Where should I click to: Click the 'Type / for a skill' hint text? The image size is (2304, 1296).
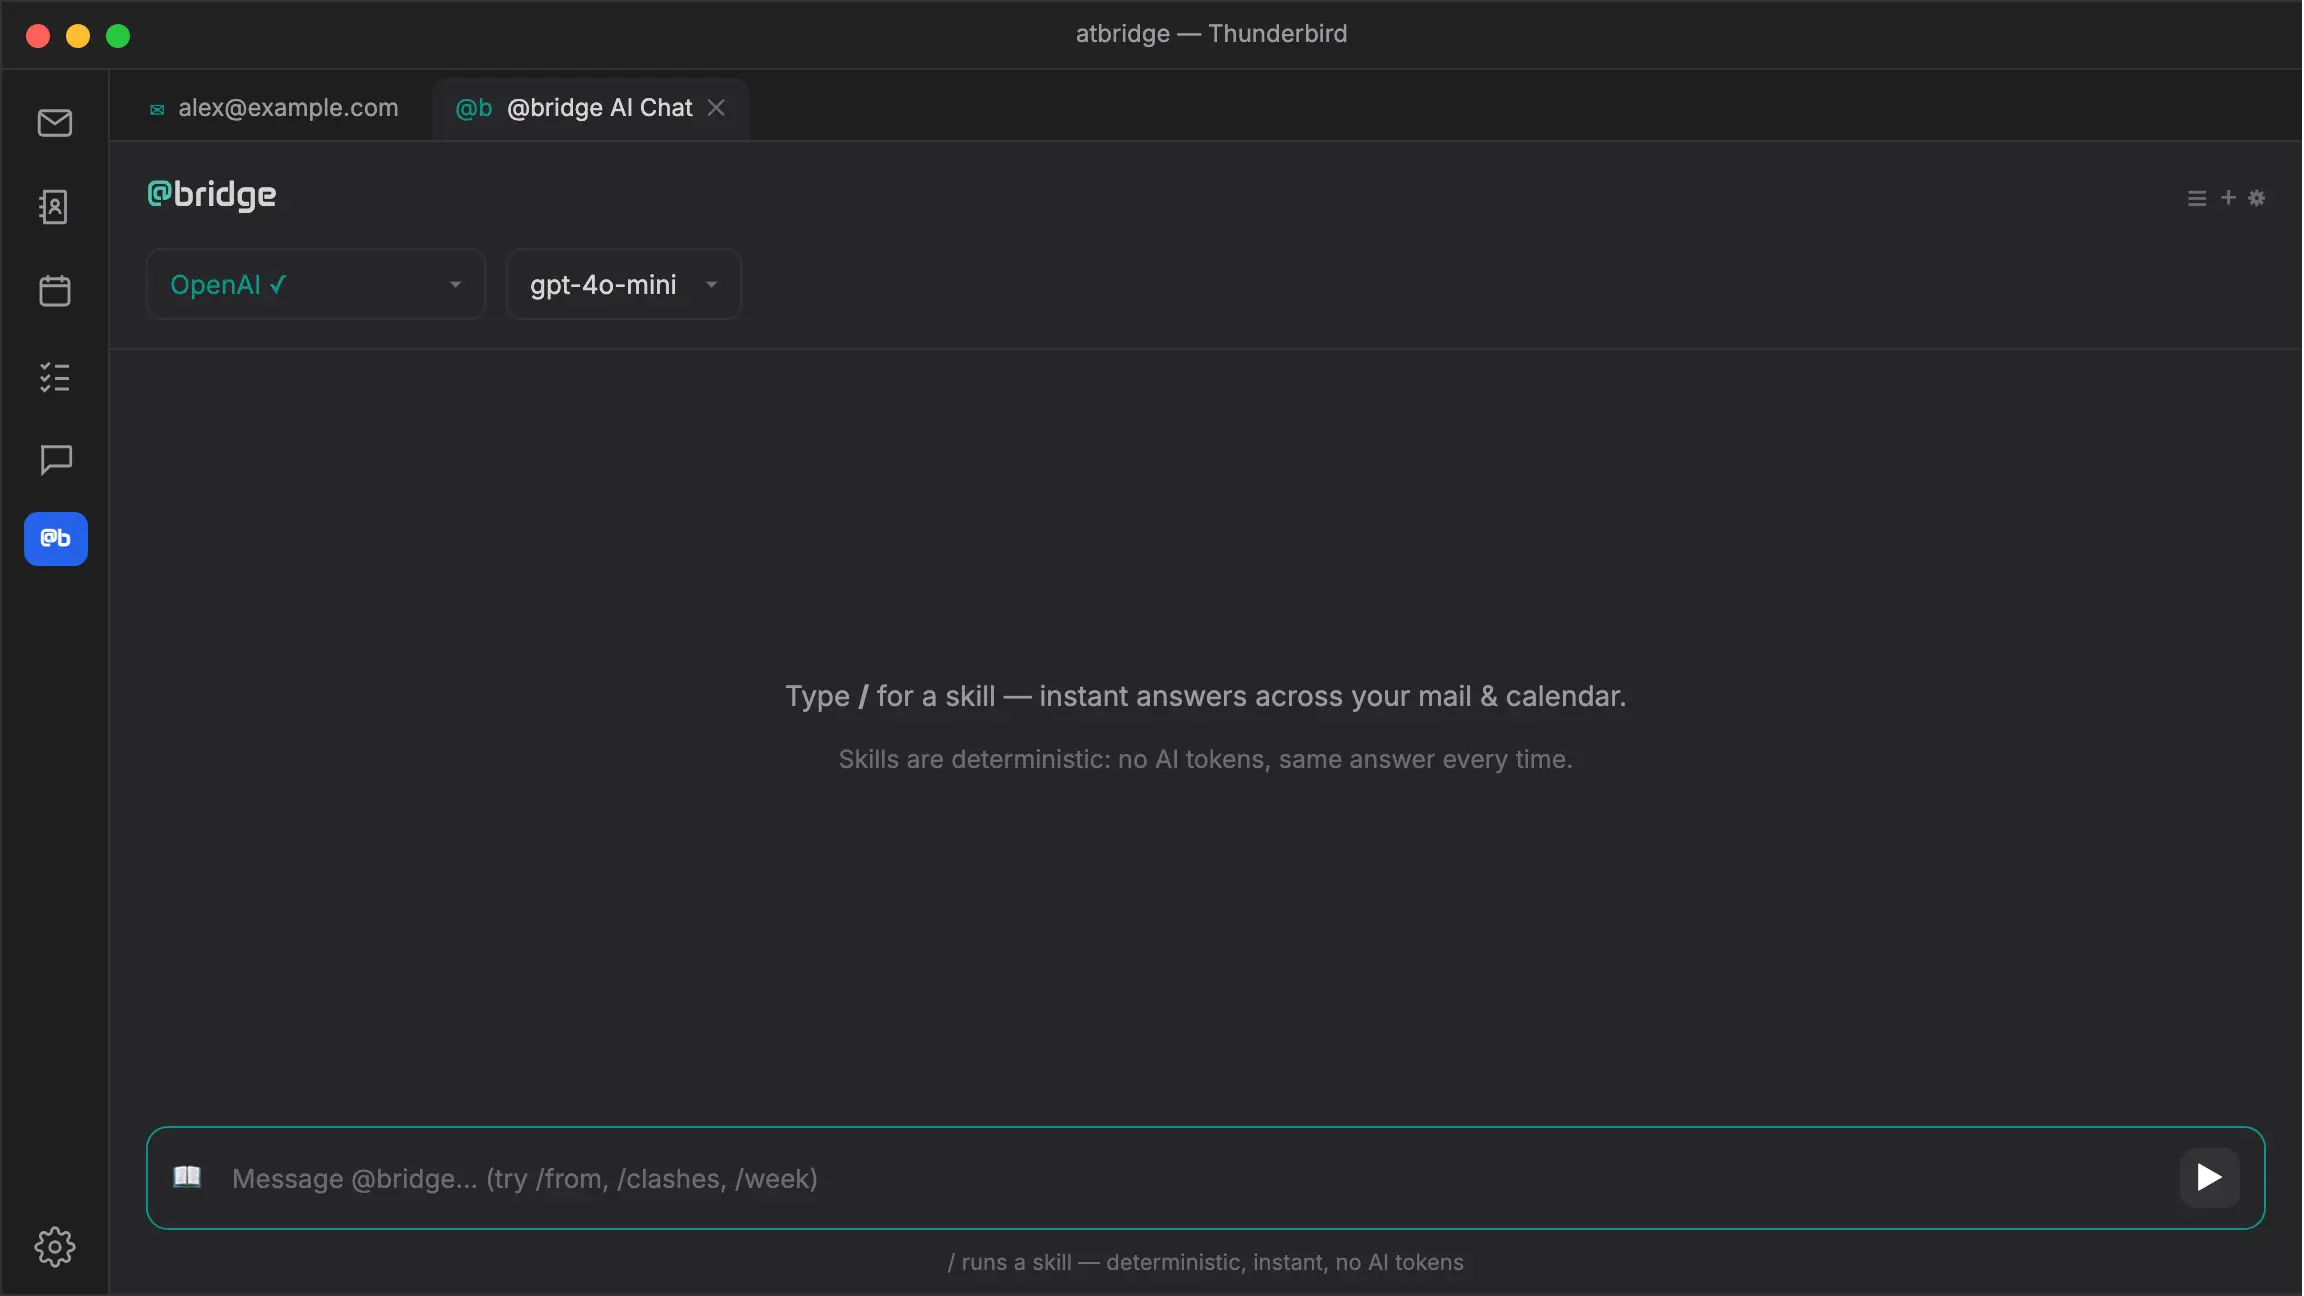tap(1206, 696)
